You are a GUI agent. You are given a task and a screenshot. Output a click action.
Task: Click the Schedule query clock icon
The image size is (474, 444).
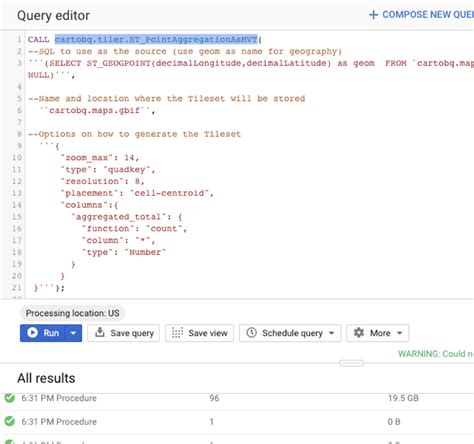[251, 332]
